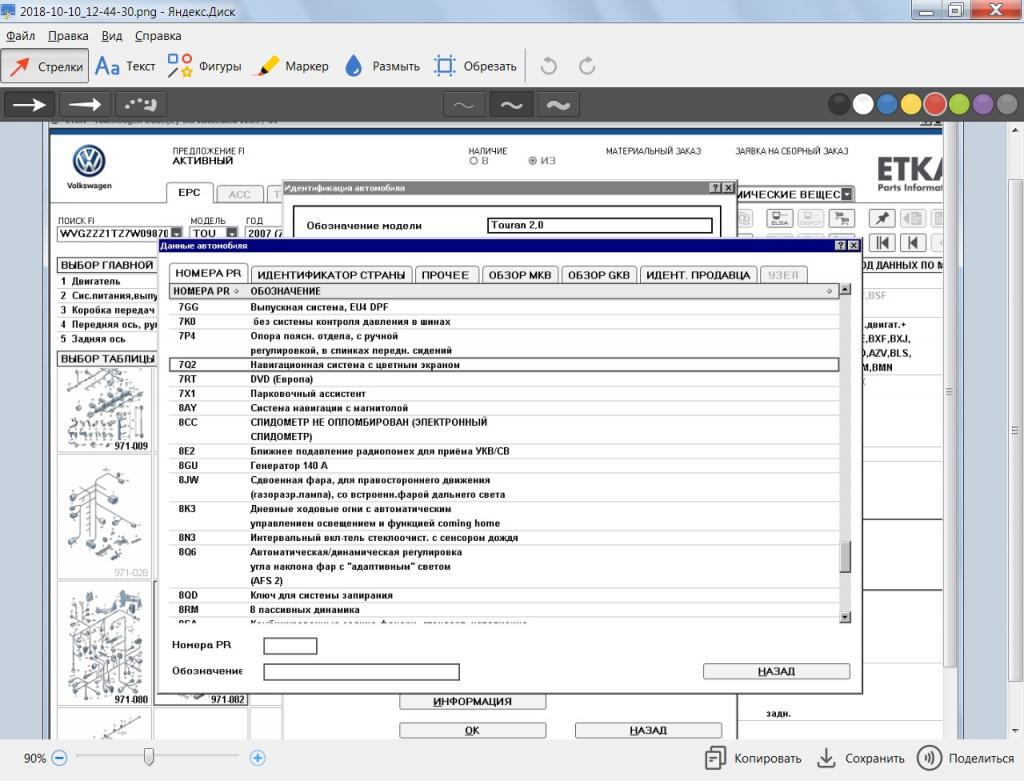
Task: Select the medium line thickness
Action: 511,104
